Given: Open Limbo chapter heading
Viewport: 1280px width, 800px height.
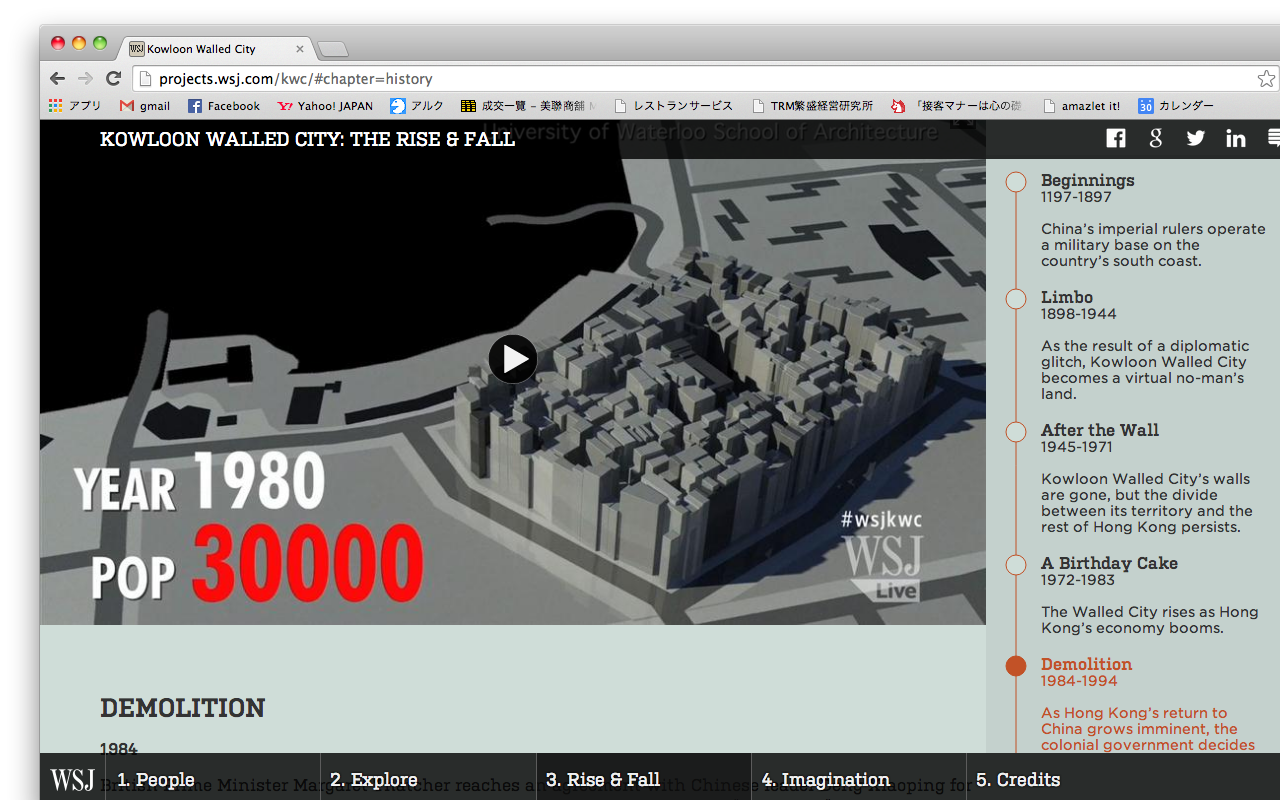Looking at the screenshot, I should tap(1067, 297).
